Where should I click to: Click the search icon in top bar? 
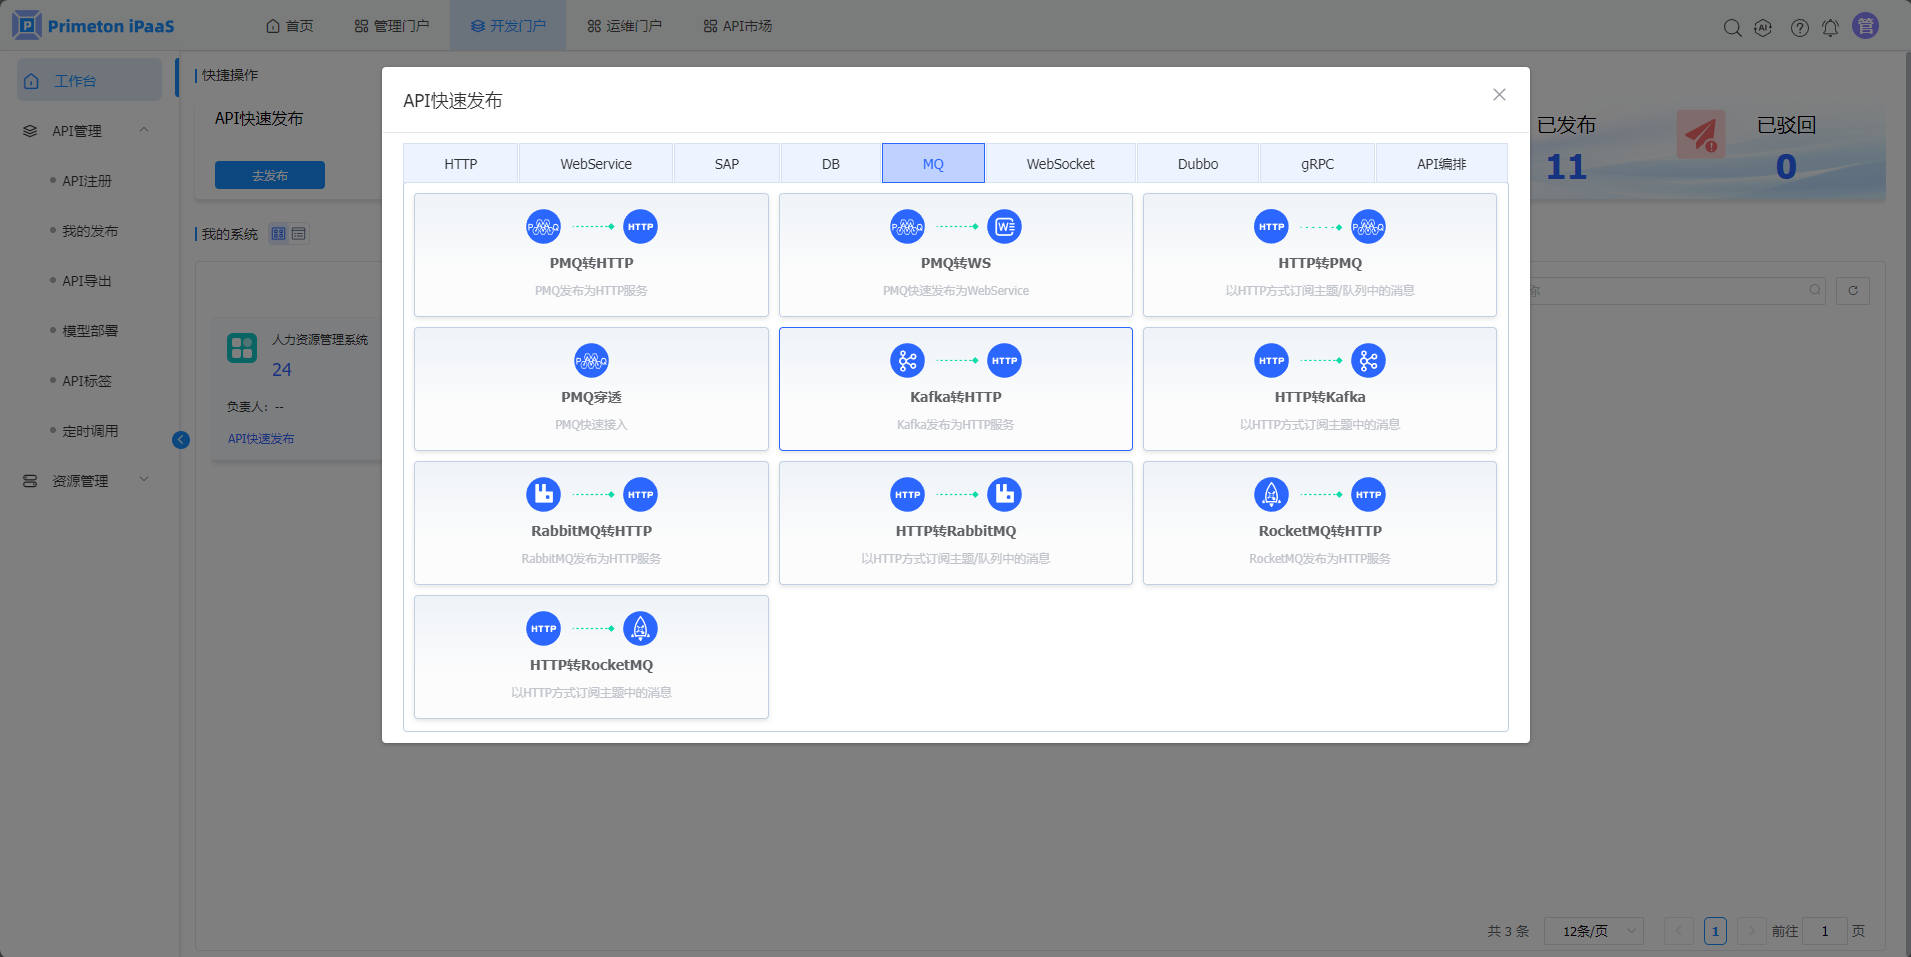[1732, 28]
